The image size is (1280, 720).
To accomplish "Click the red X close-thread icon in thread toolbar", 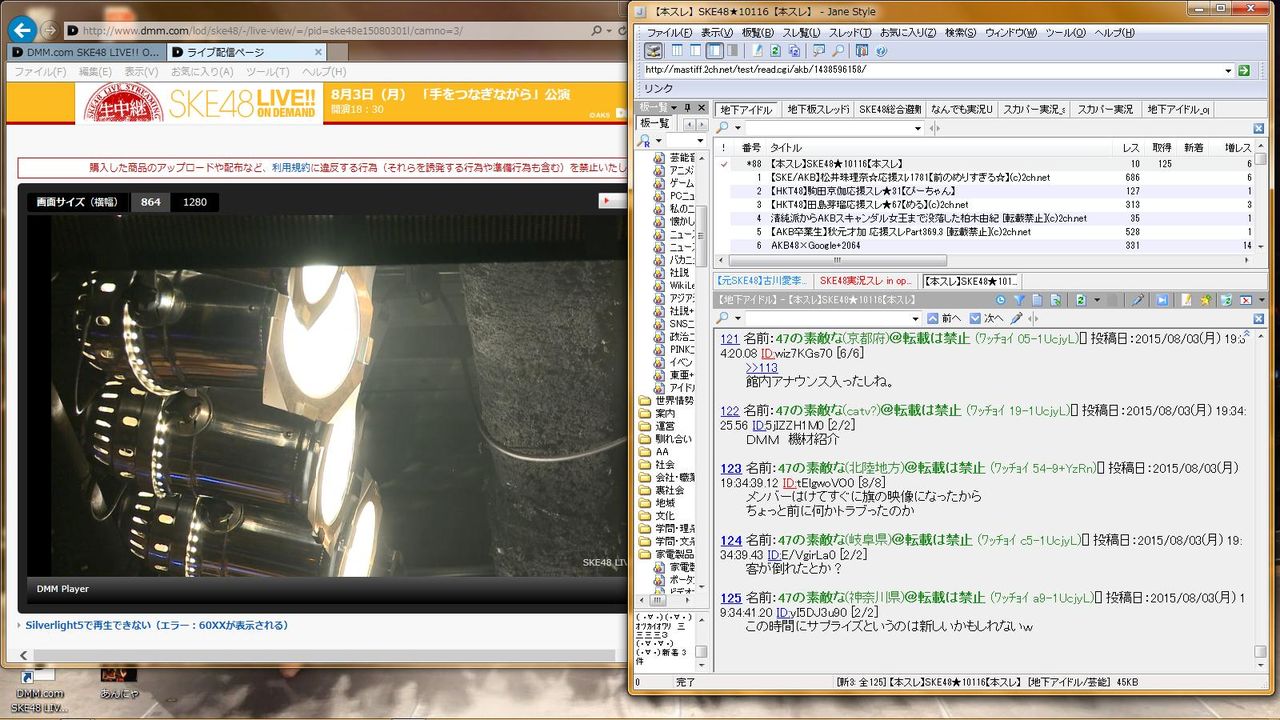I will tap(1246, 300).
